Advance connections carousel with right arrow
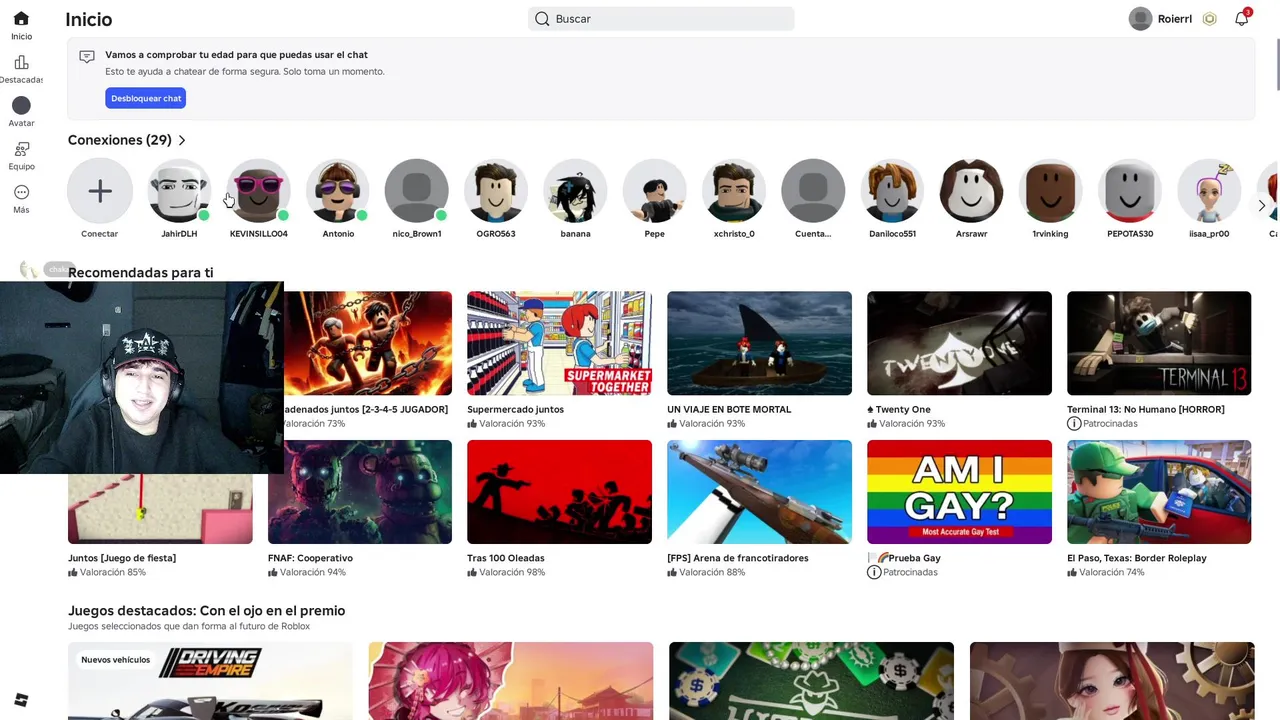1280x720 pixels. [x=1262, y=206]
